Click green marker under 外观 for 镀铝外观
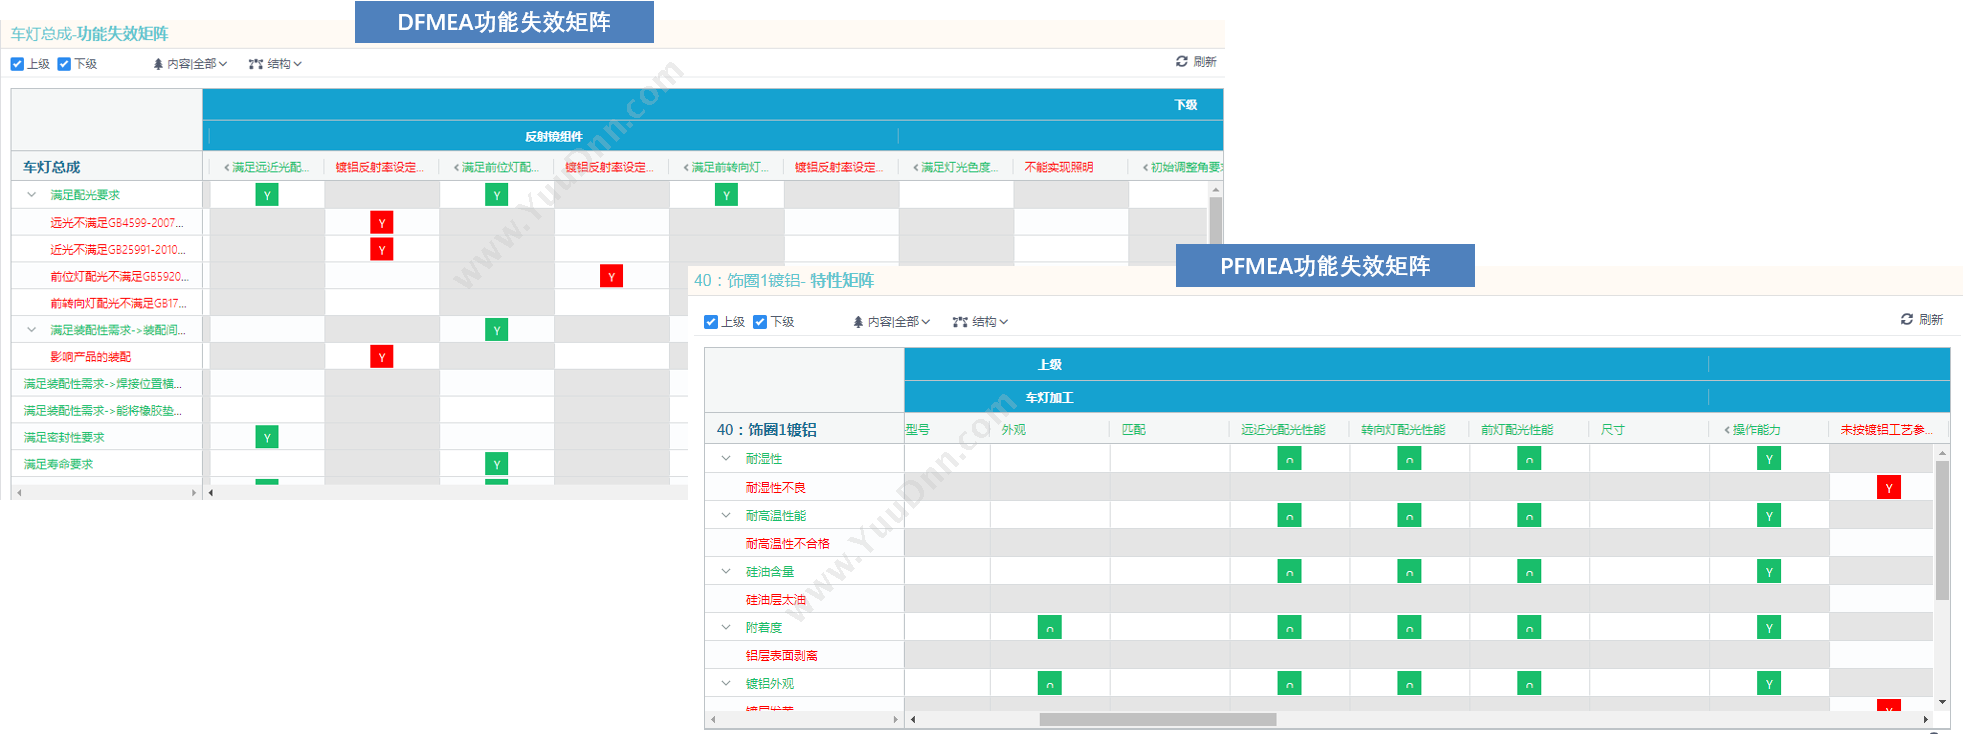Image resolution: width=1963 pixels, height=734 pixels. (x=1050, y=683)
